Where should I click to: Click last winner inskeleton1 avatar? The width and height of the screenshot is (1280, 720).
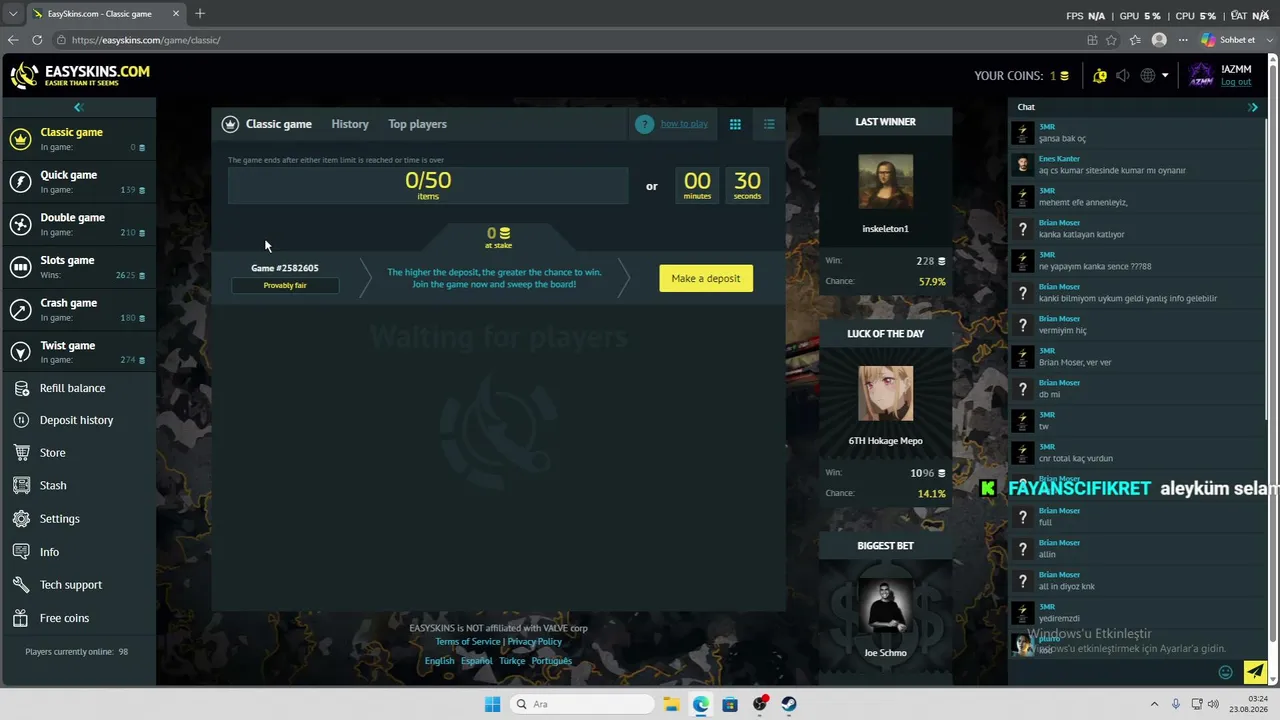(x=885, y=181)
